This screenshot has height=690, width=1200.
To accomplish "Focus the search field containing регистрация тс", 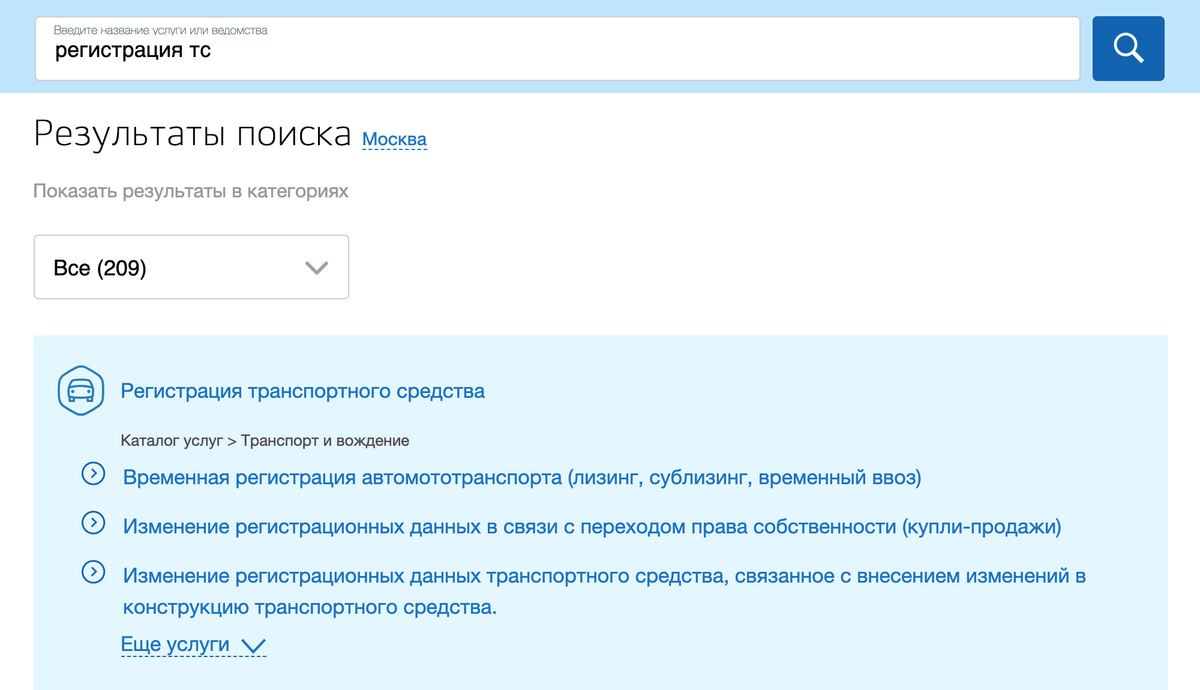I will [x=557, y=51].
